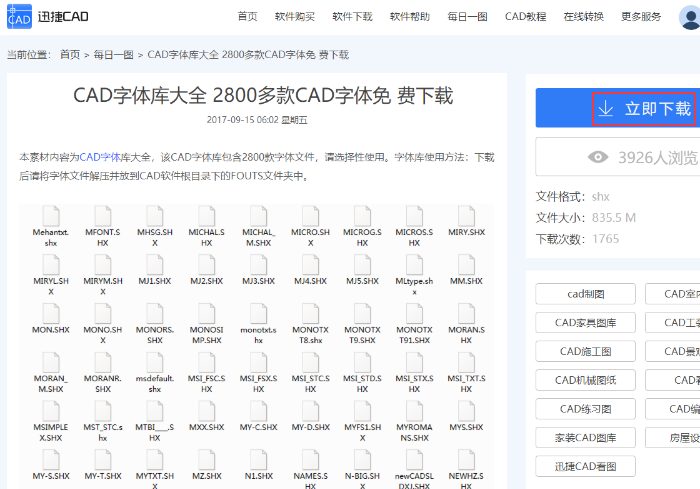Click the download arrow icon on 立即下载
Viewport: 700px width, 489px height.
click(x=605, y=108)
